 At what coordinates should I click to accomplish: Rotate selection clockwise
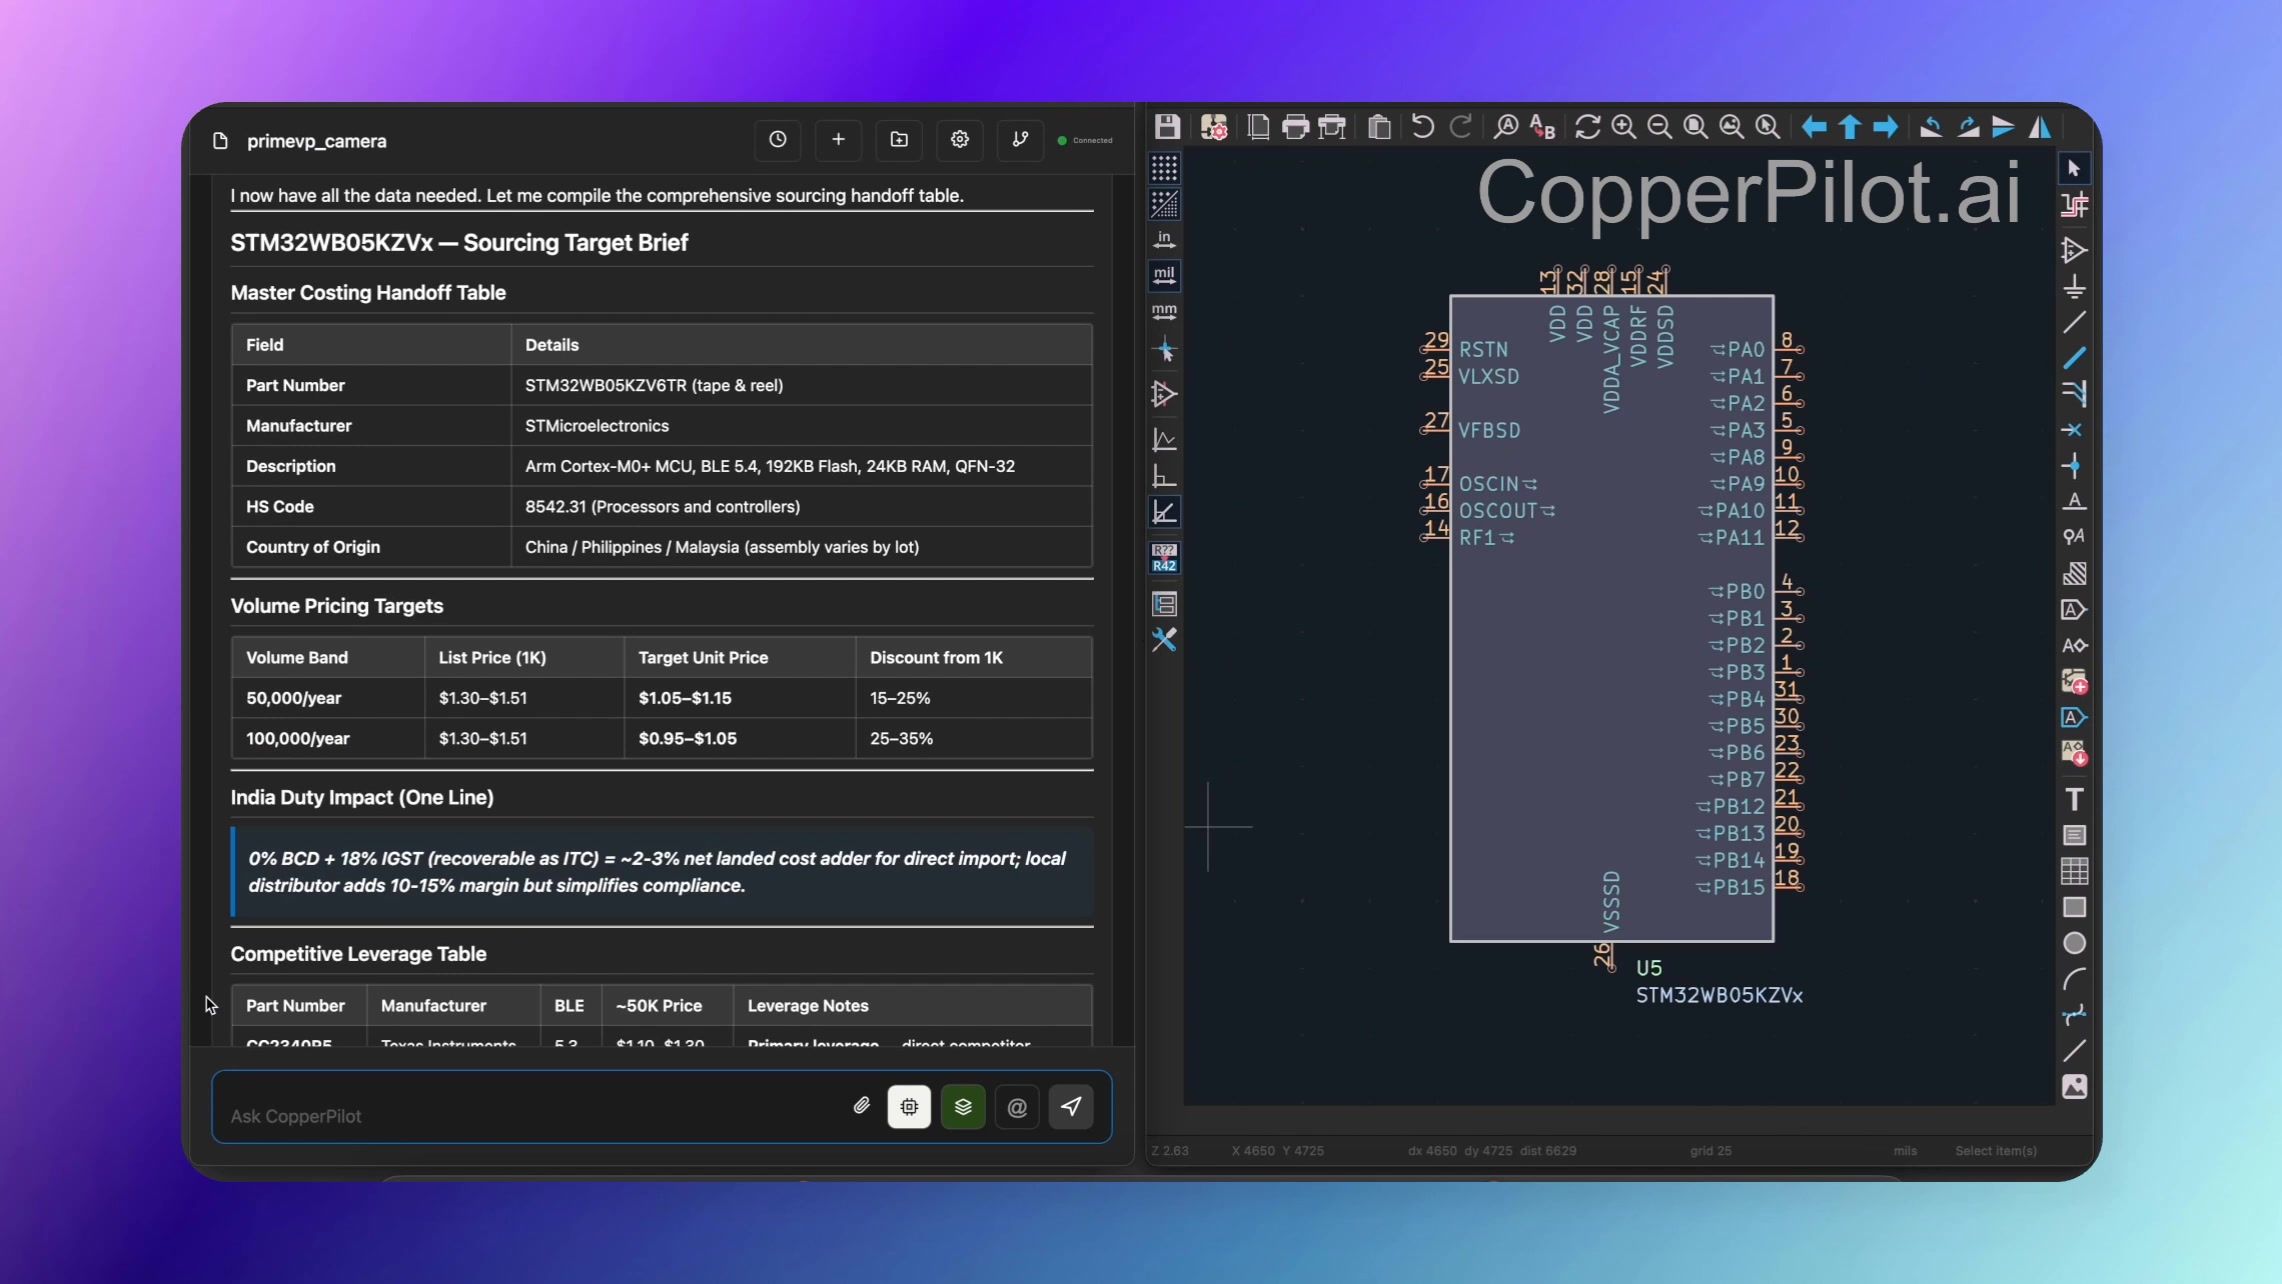coord(1967,127)
